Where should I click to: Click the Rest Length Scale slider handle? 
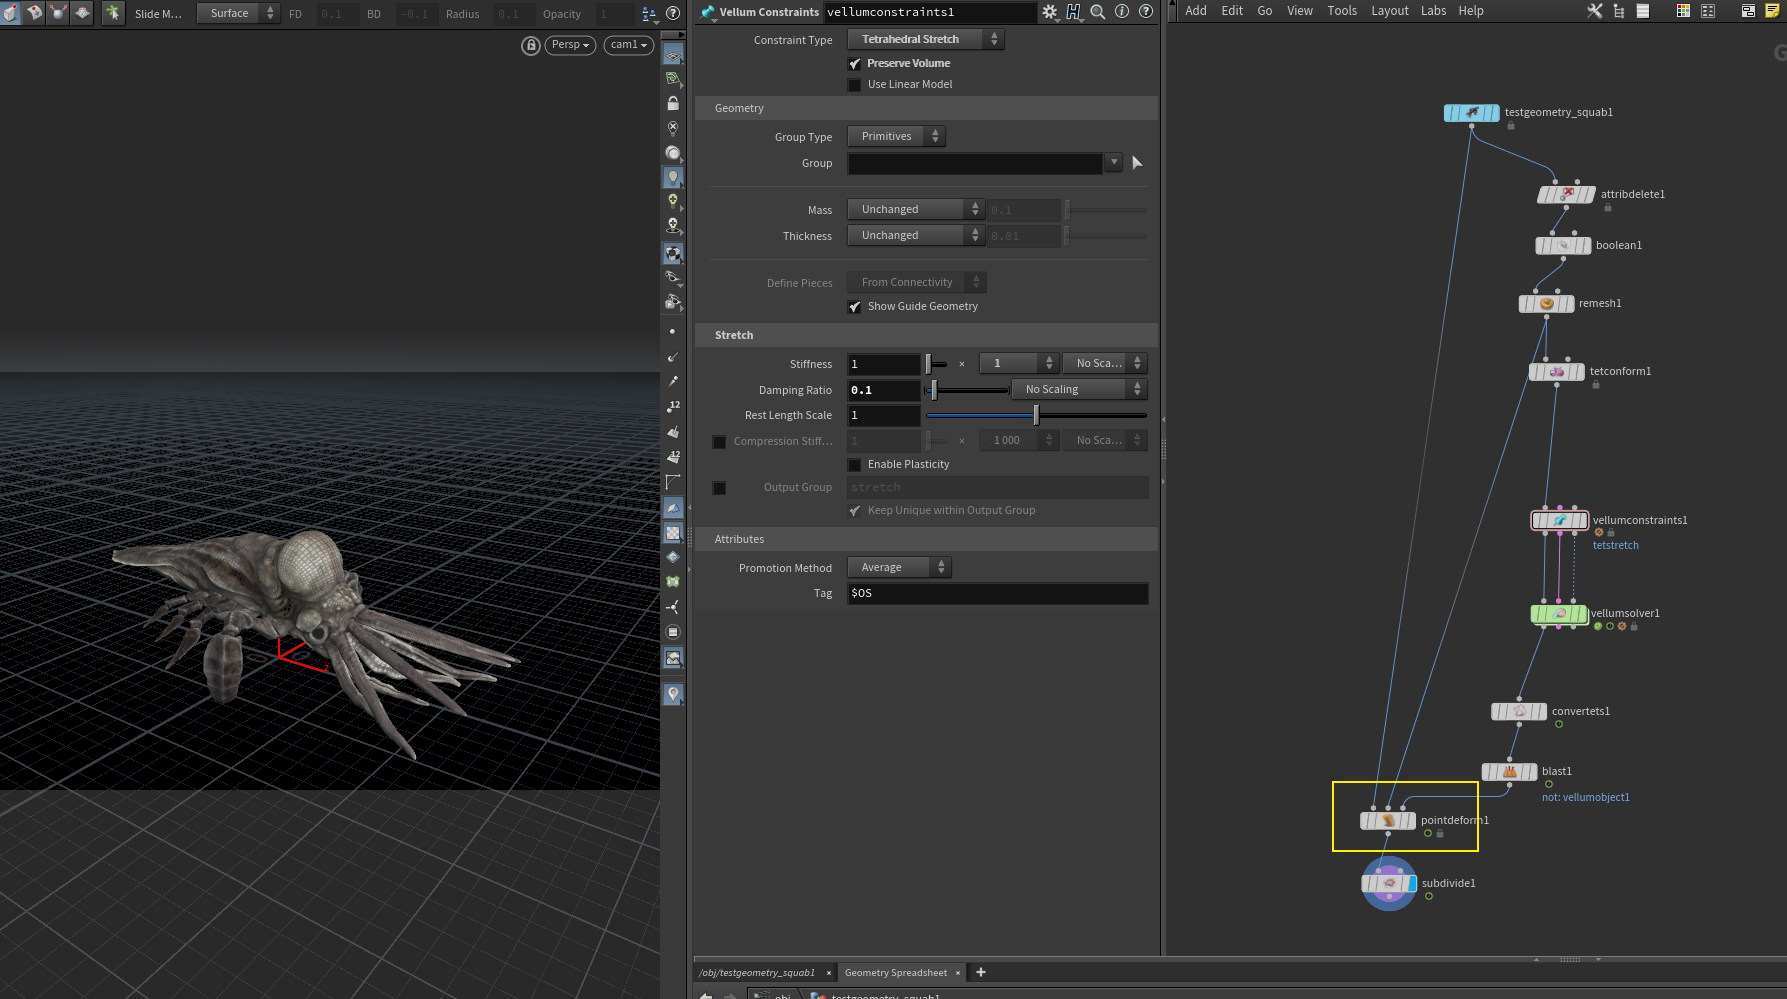coord(1036,415)
